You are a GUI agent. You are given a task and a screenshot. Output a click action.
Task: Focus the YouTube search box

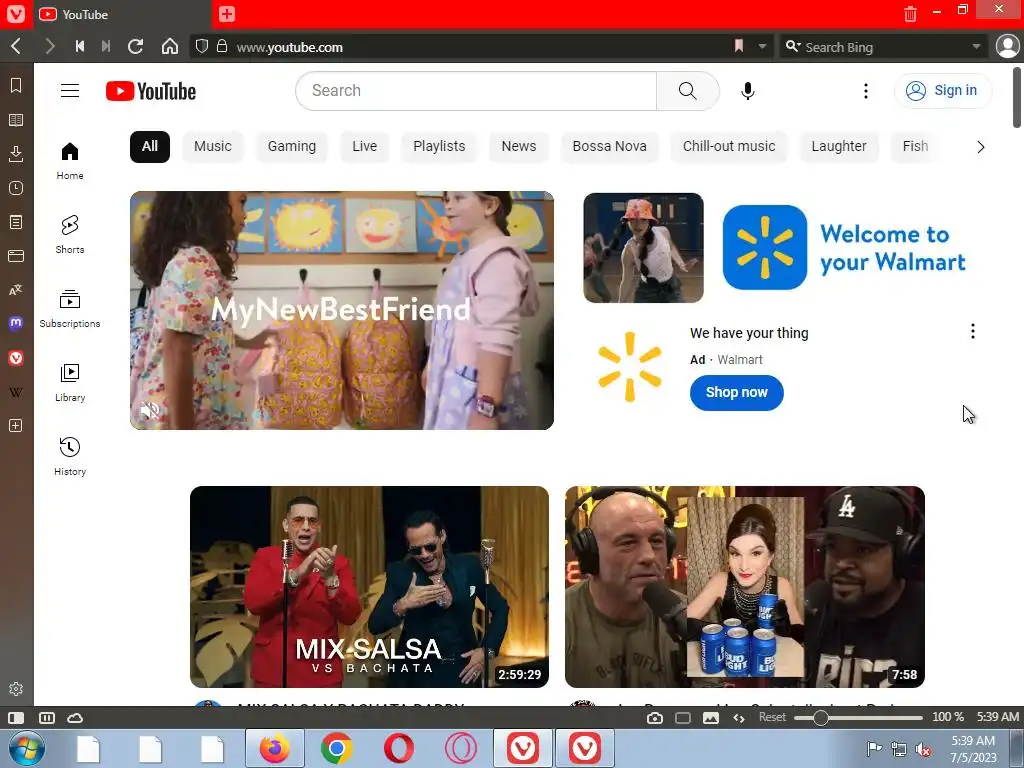477,91
